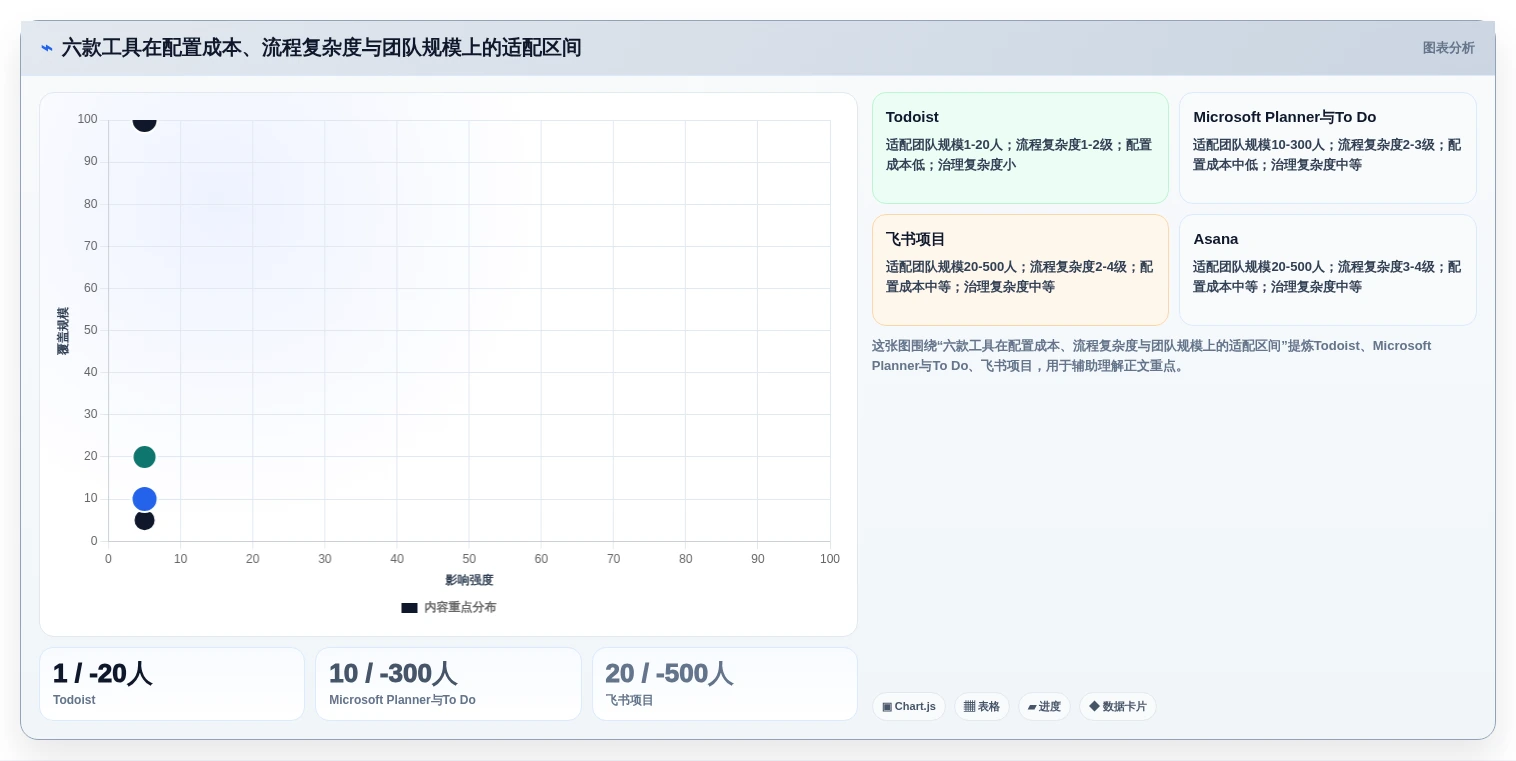The image size is (1516, 761).
Task: Open the Asana info card
Action: [1327, 270]
